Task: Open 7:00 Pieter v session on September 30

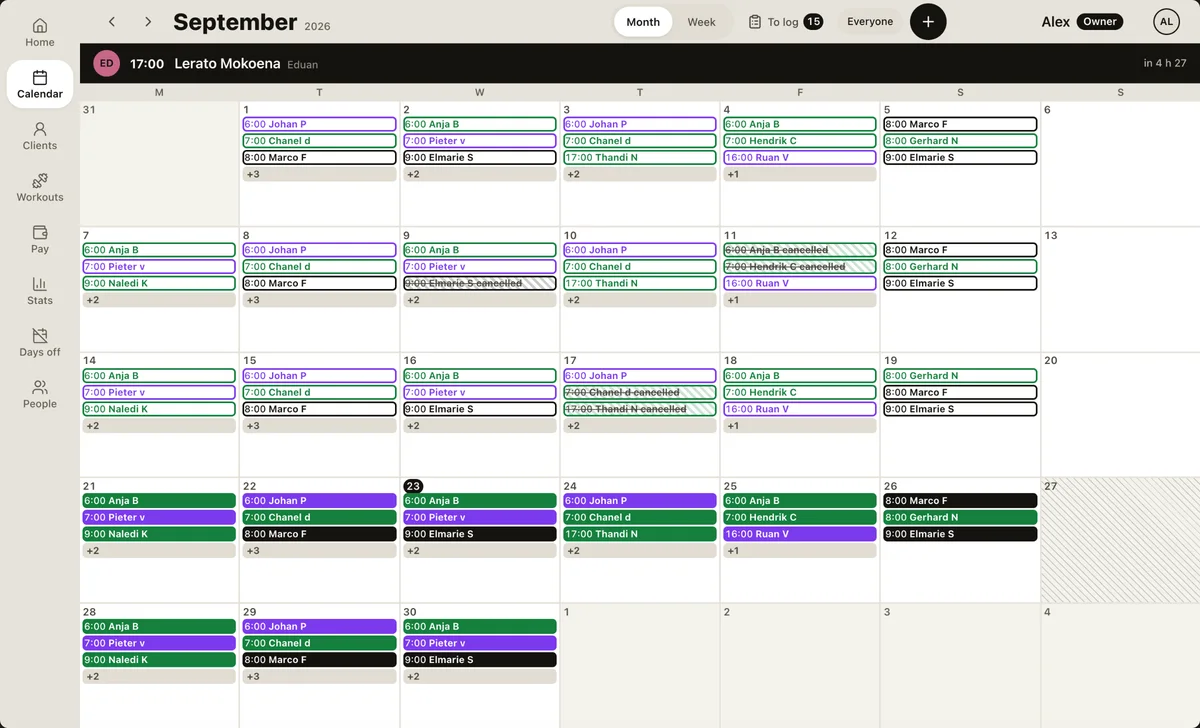Action: tap(479, 643)
